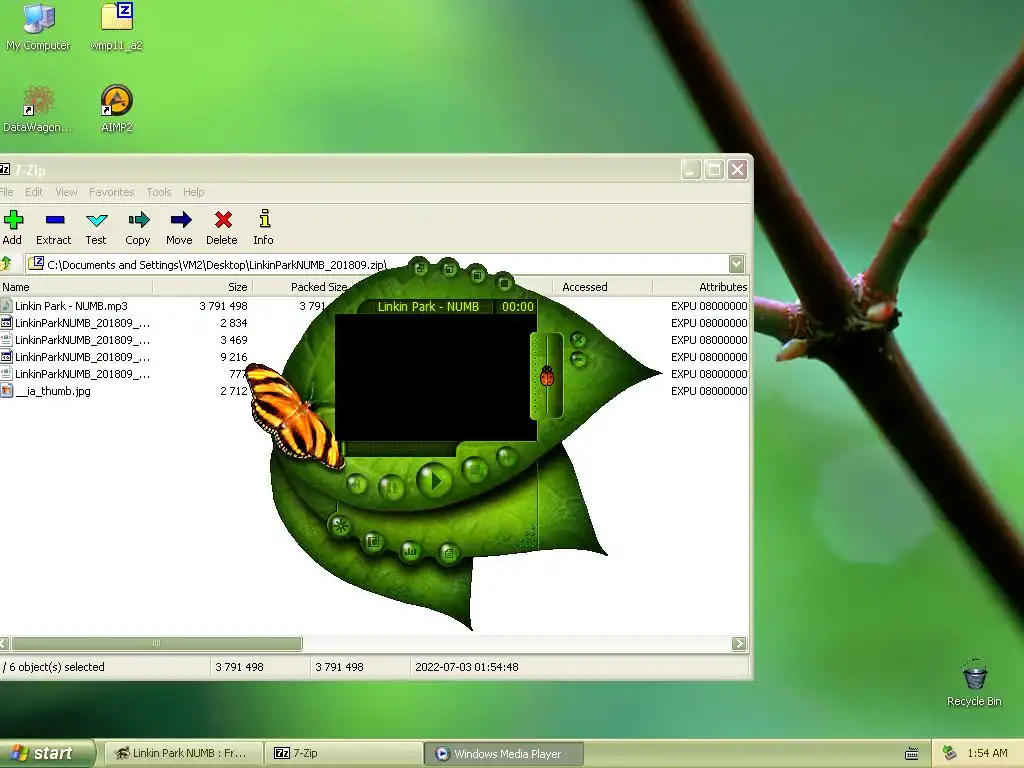Open the Tools menu
The image size is (1024, 768).
pos(159,192)
